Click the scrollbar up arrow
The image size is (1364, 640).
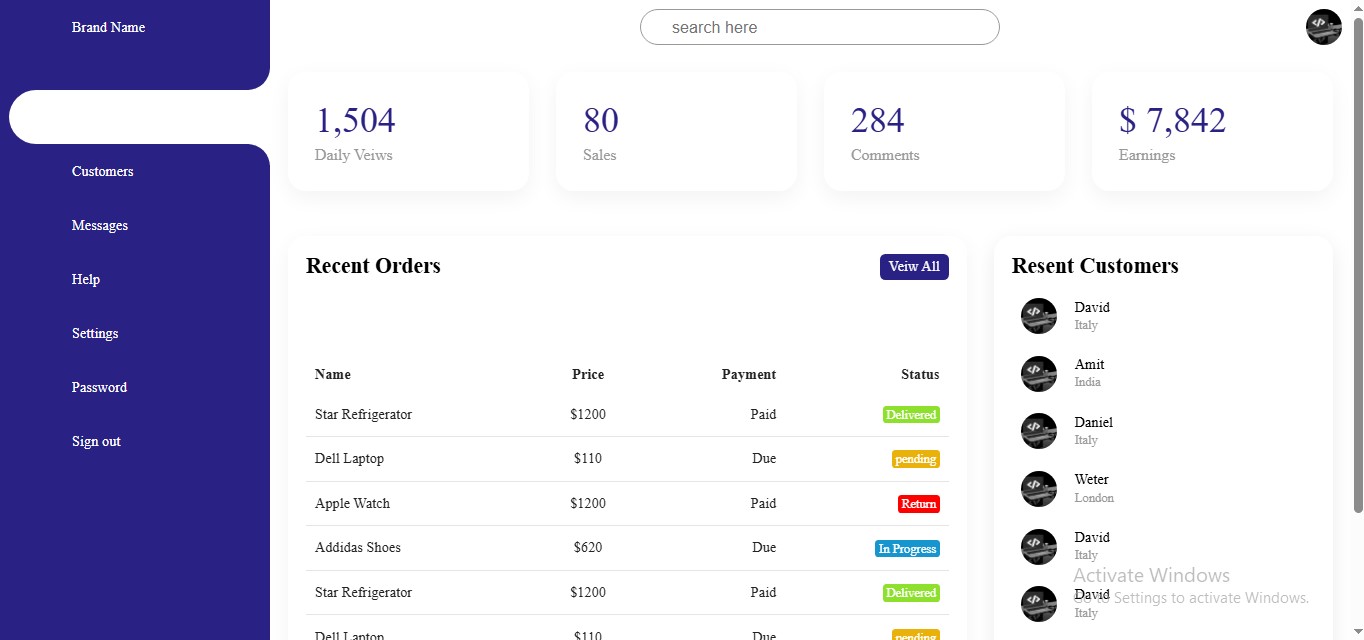pos(1357,7)
